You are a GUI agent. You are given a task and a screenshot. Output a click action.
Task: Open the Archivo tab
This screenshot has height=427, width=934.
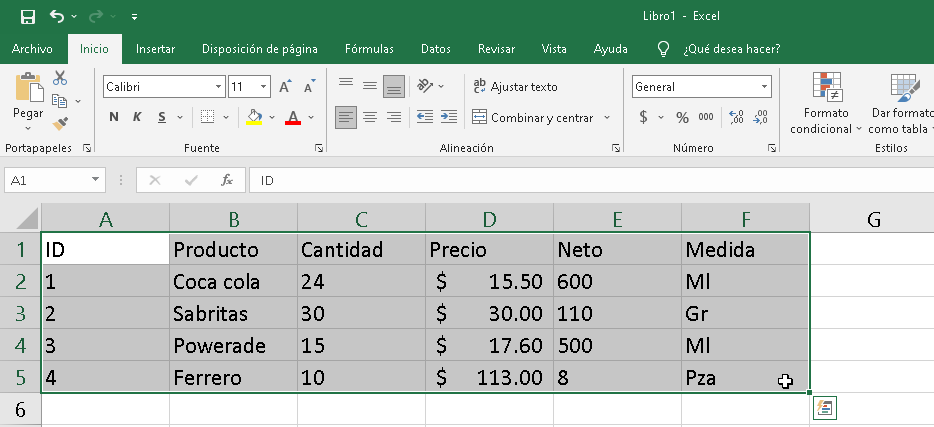32,49
